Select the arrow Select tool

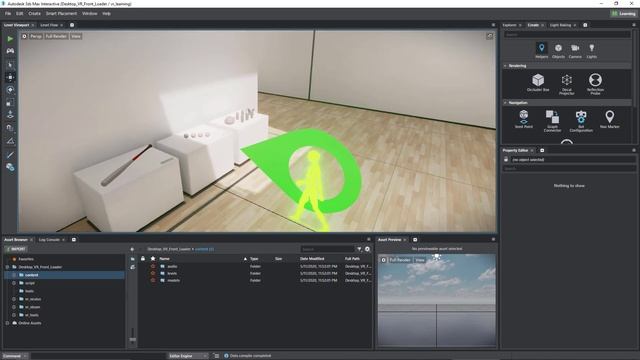[10, 65]
